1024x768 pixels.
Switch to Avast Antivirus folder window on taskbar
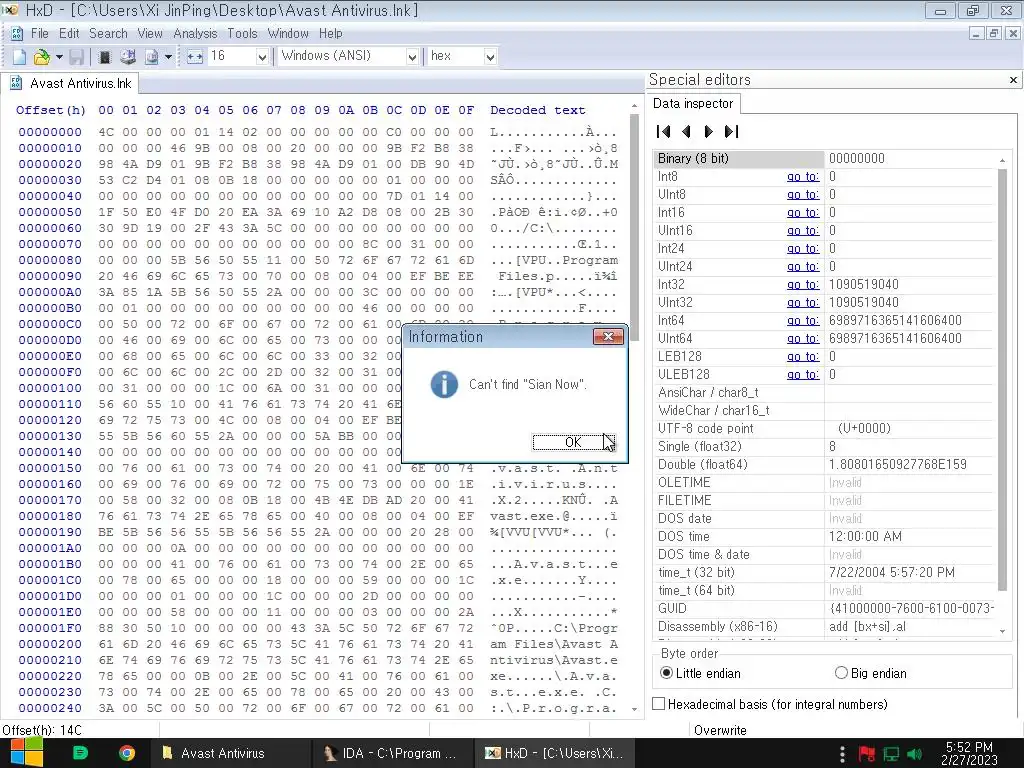(x=230, y=753)
